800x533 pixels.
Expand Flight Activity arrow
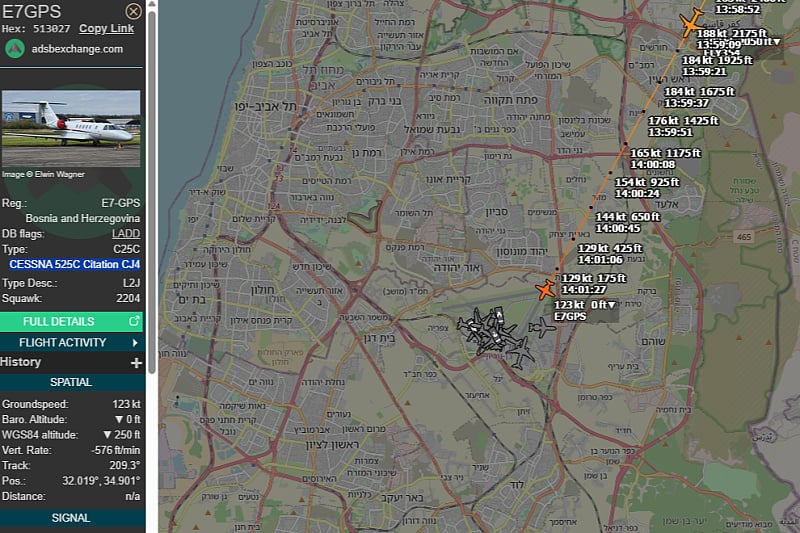(135, 343)
